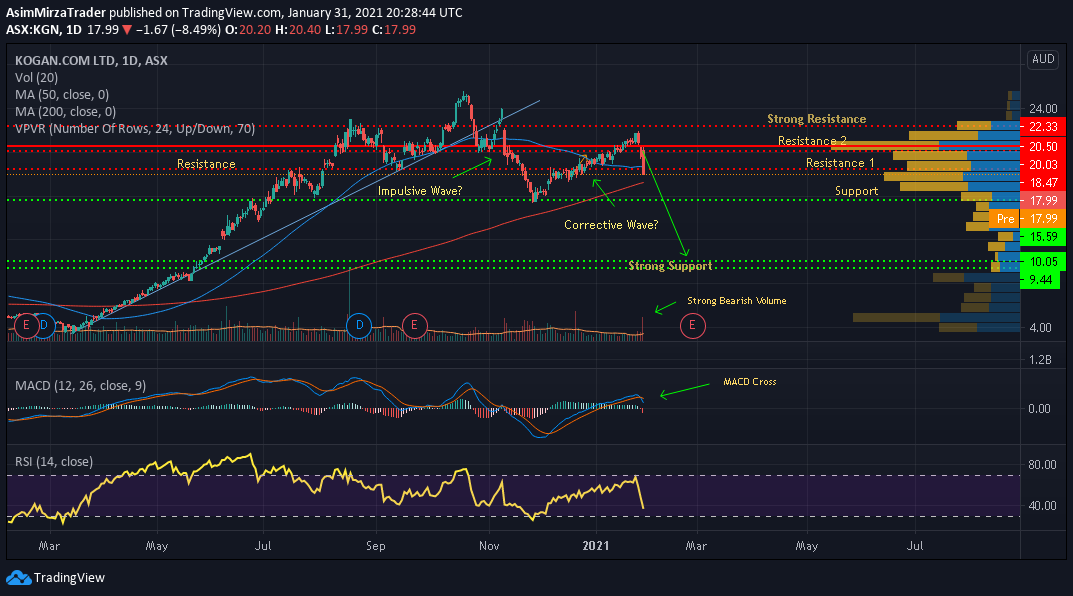Click the dividend D marker near March 2020

point(44,325)
